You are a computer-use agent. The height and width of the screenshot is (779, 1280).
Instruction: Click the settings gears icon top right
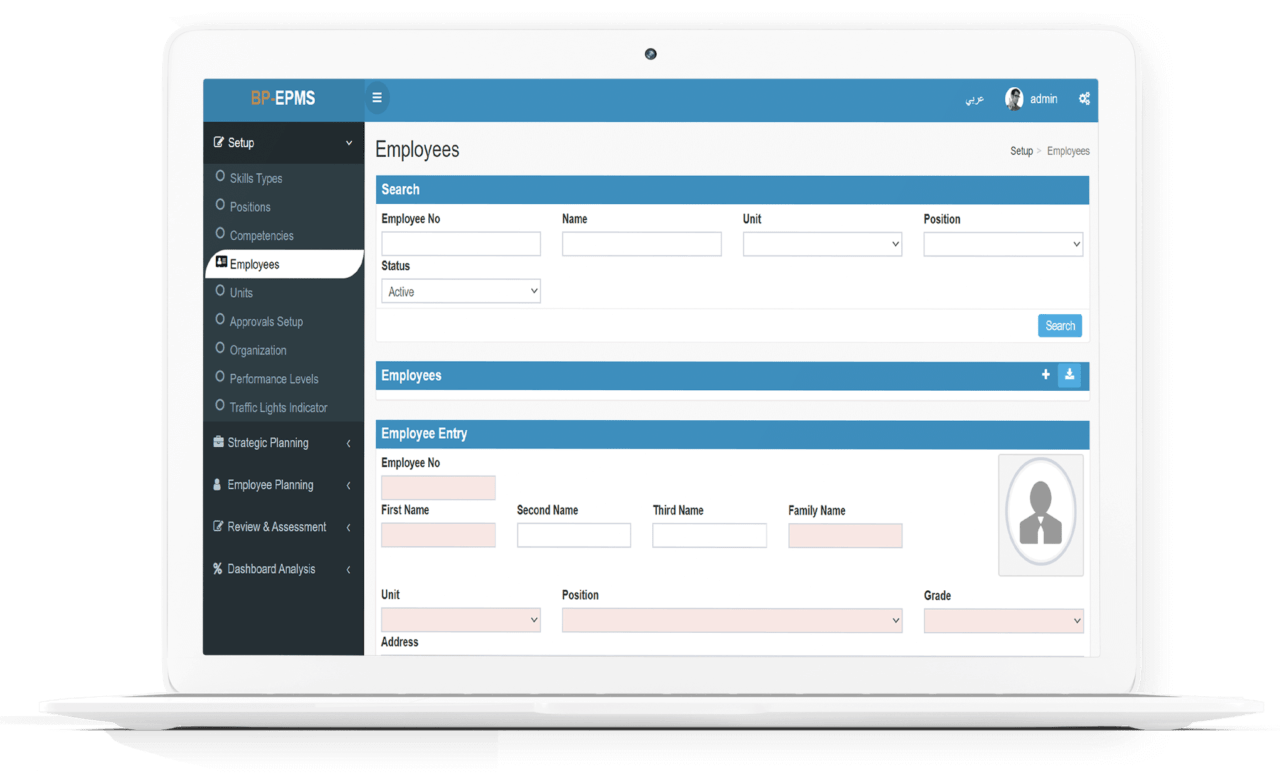click(x=1084, y=98)
